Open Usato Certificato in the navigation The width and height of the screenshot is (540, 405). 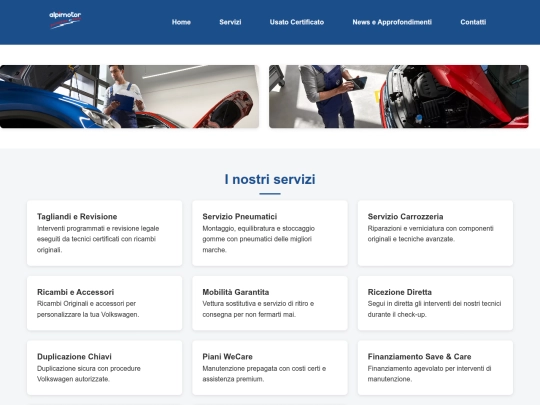[x=297, y=22]
